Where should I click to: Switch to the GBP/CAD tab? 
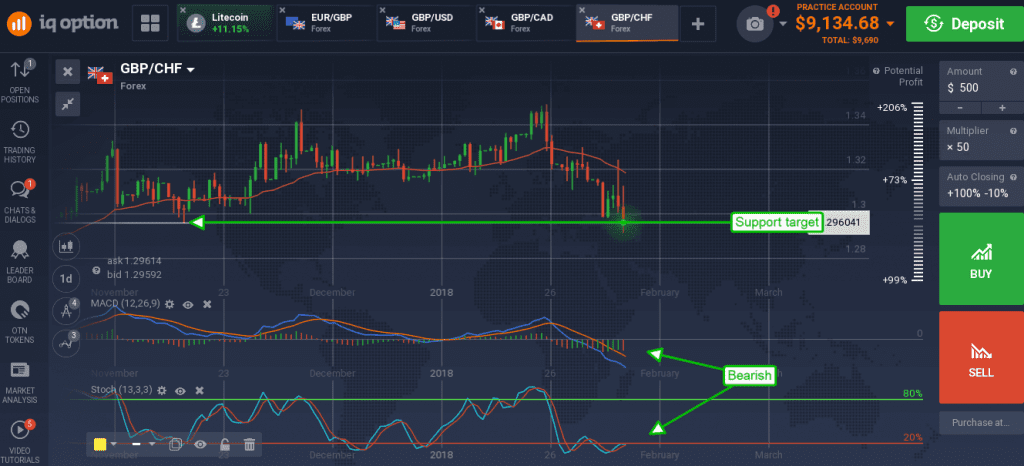pyautogui.click(x=524, y=23)
